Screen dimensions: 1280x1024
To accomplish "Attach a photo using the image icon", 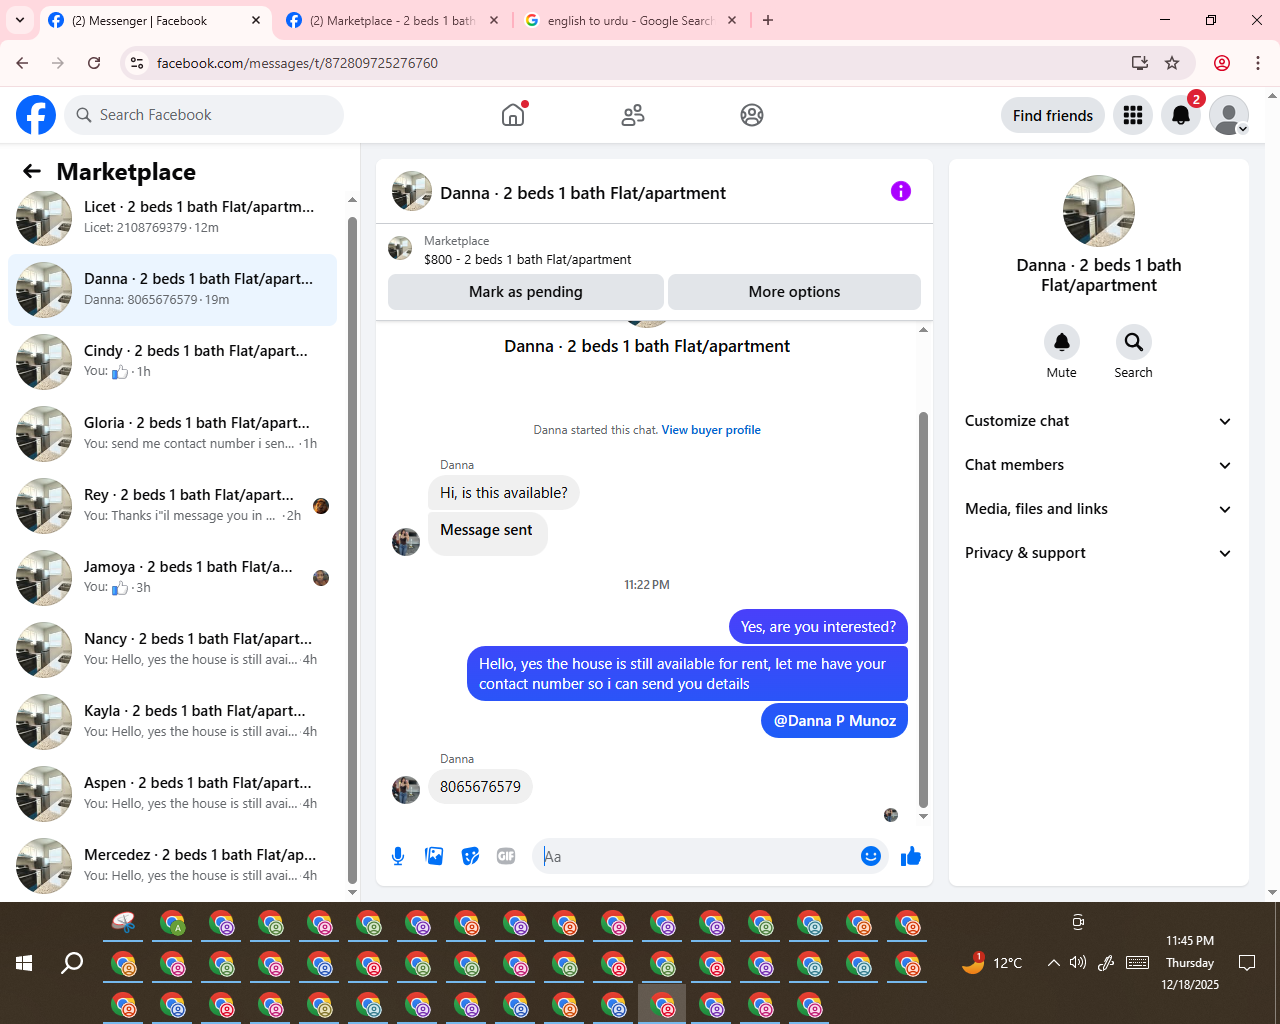I will tap(434, 856).
